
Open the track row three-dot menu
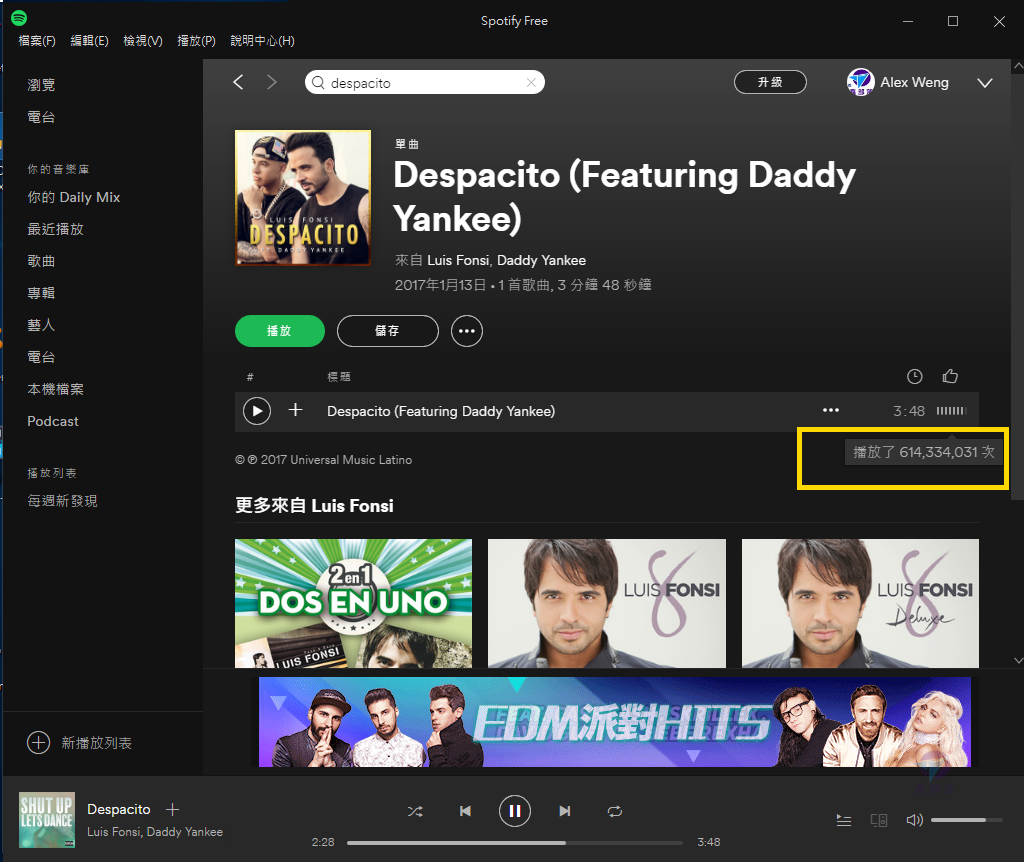point(831,410)
